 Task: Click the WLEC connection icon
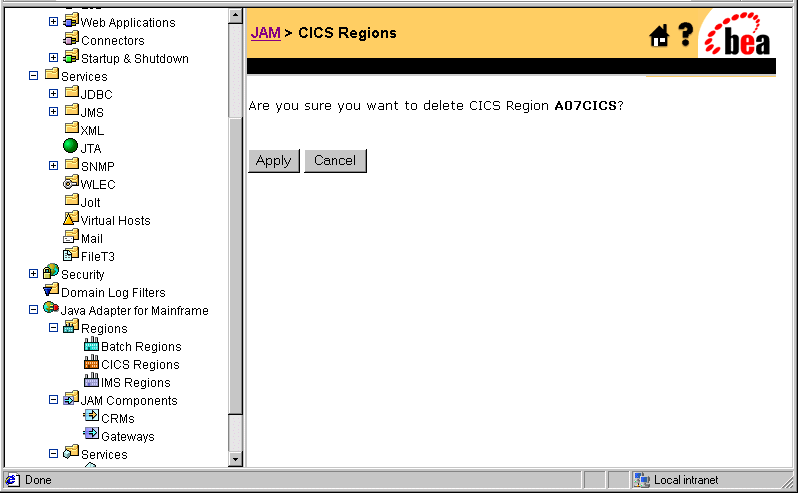(71, 182)
